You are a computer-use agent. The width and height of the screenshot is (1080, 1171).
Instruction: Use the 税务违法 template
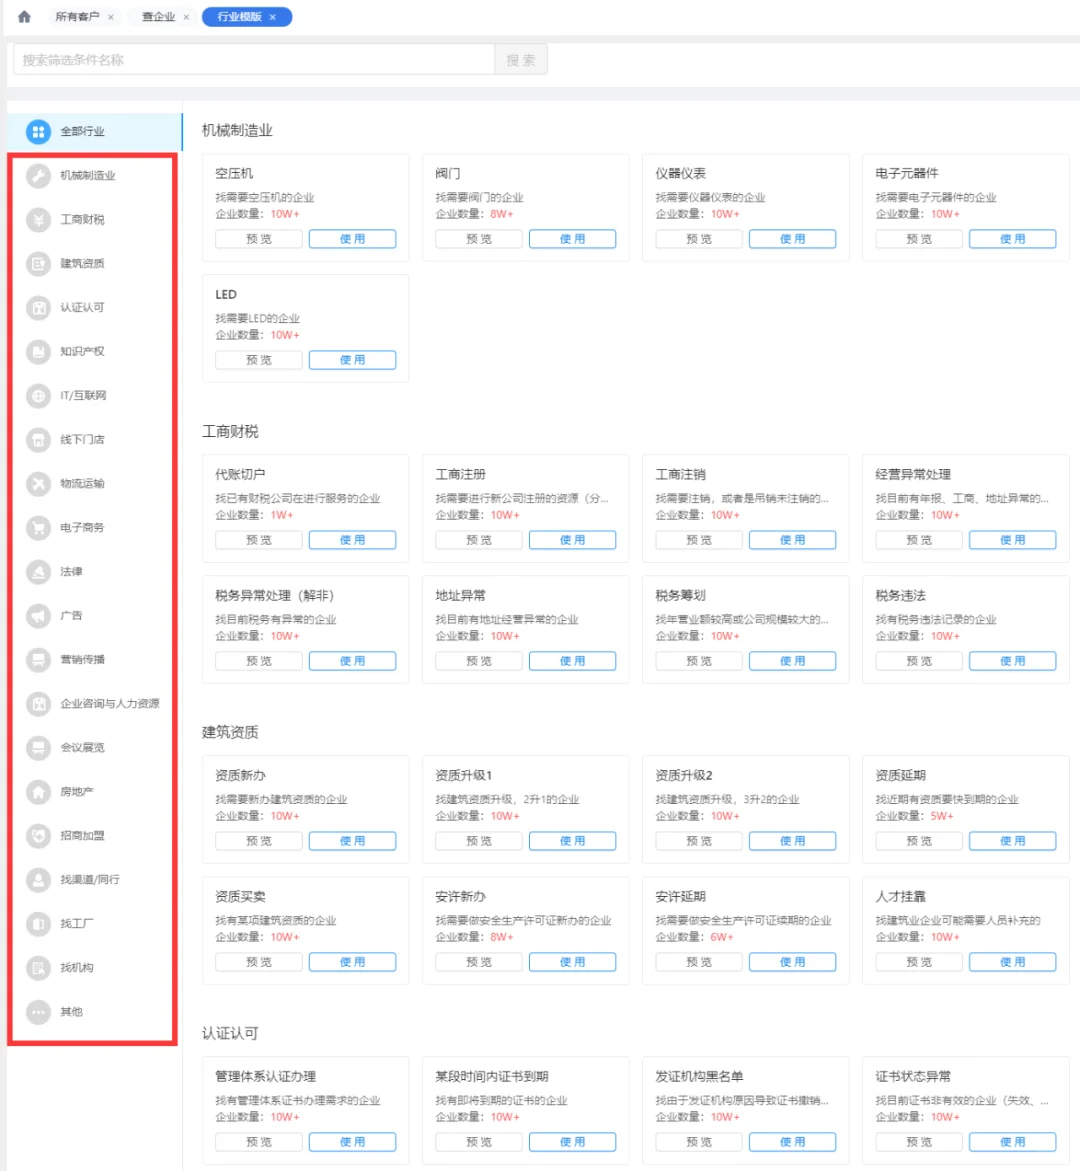(1013, 661)
